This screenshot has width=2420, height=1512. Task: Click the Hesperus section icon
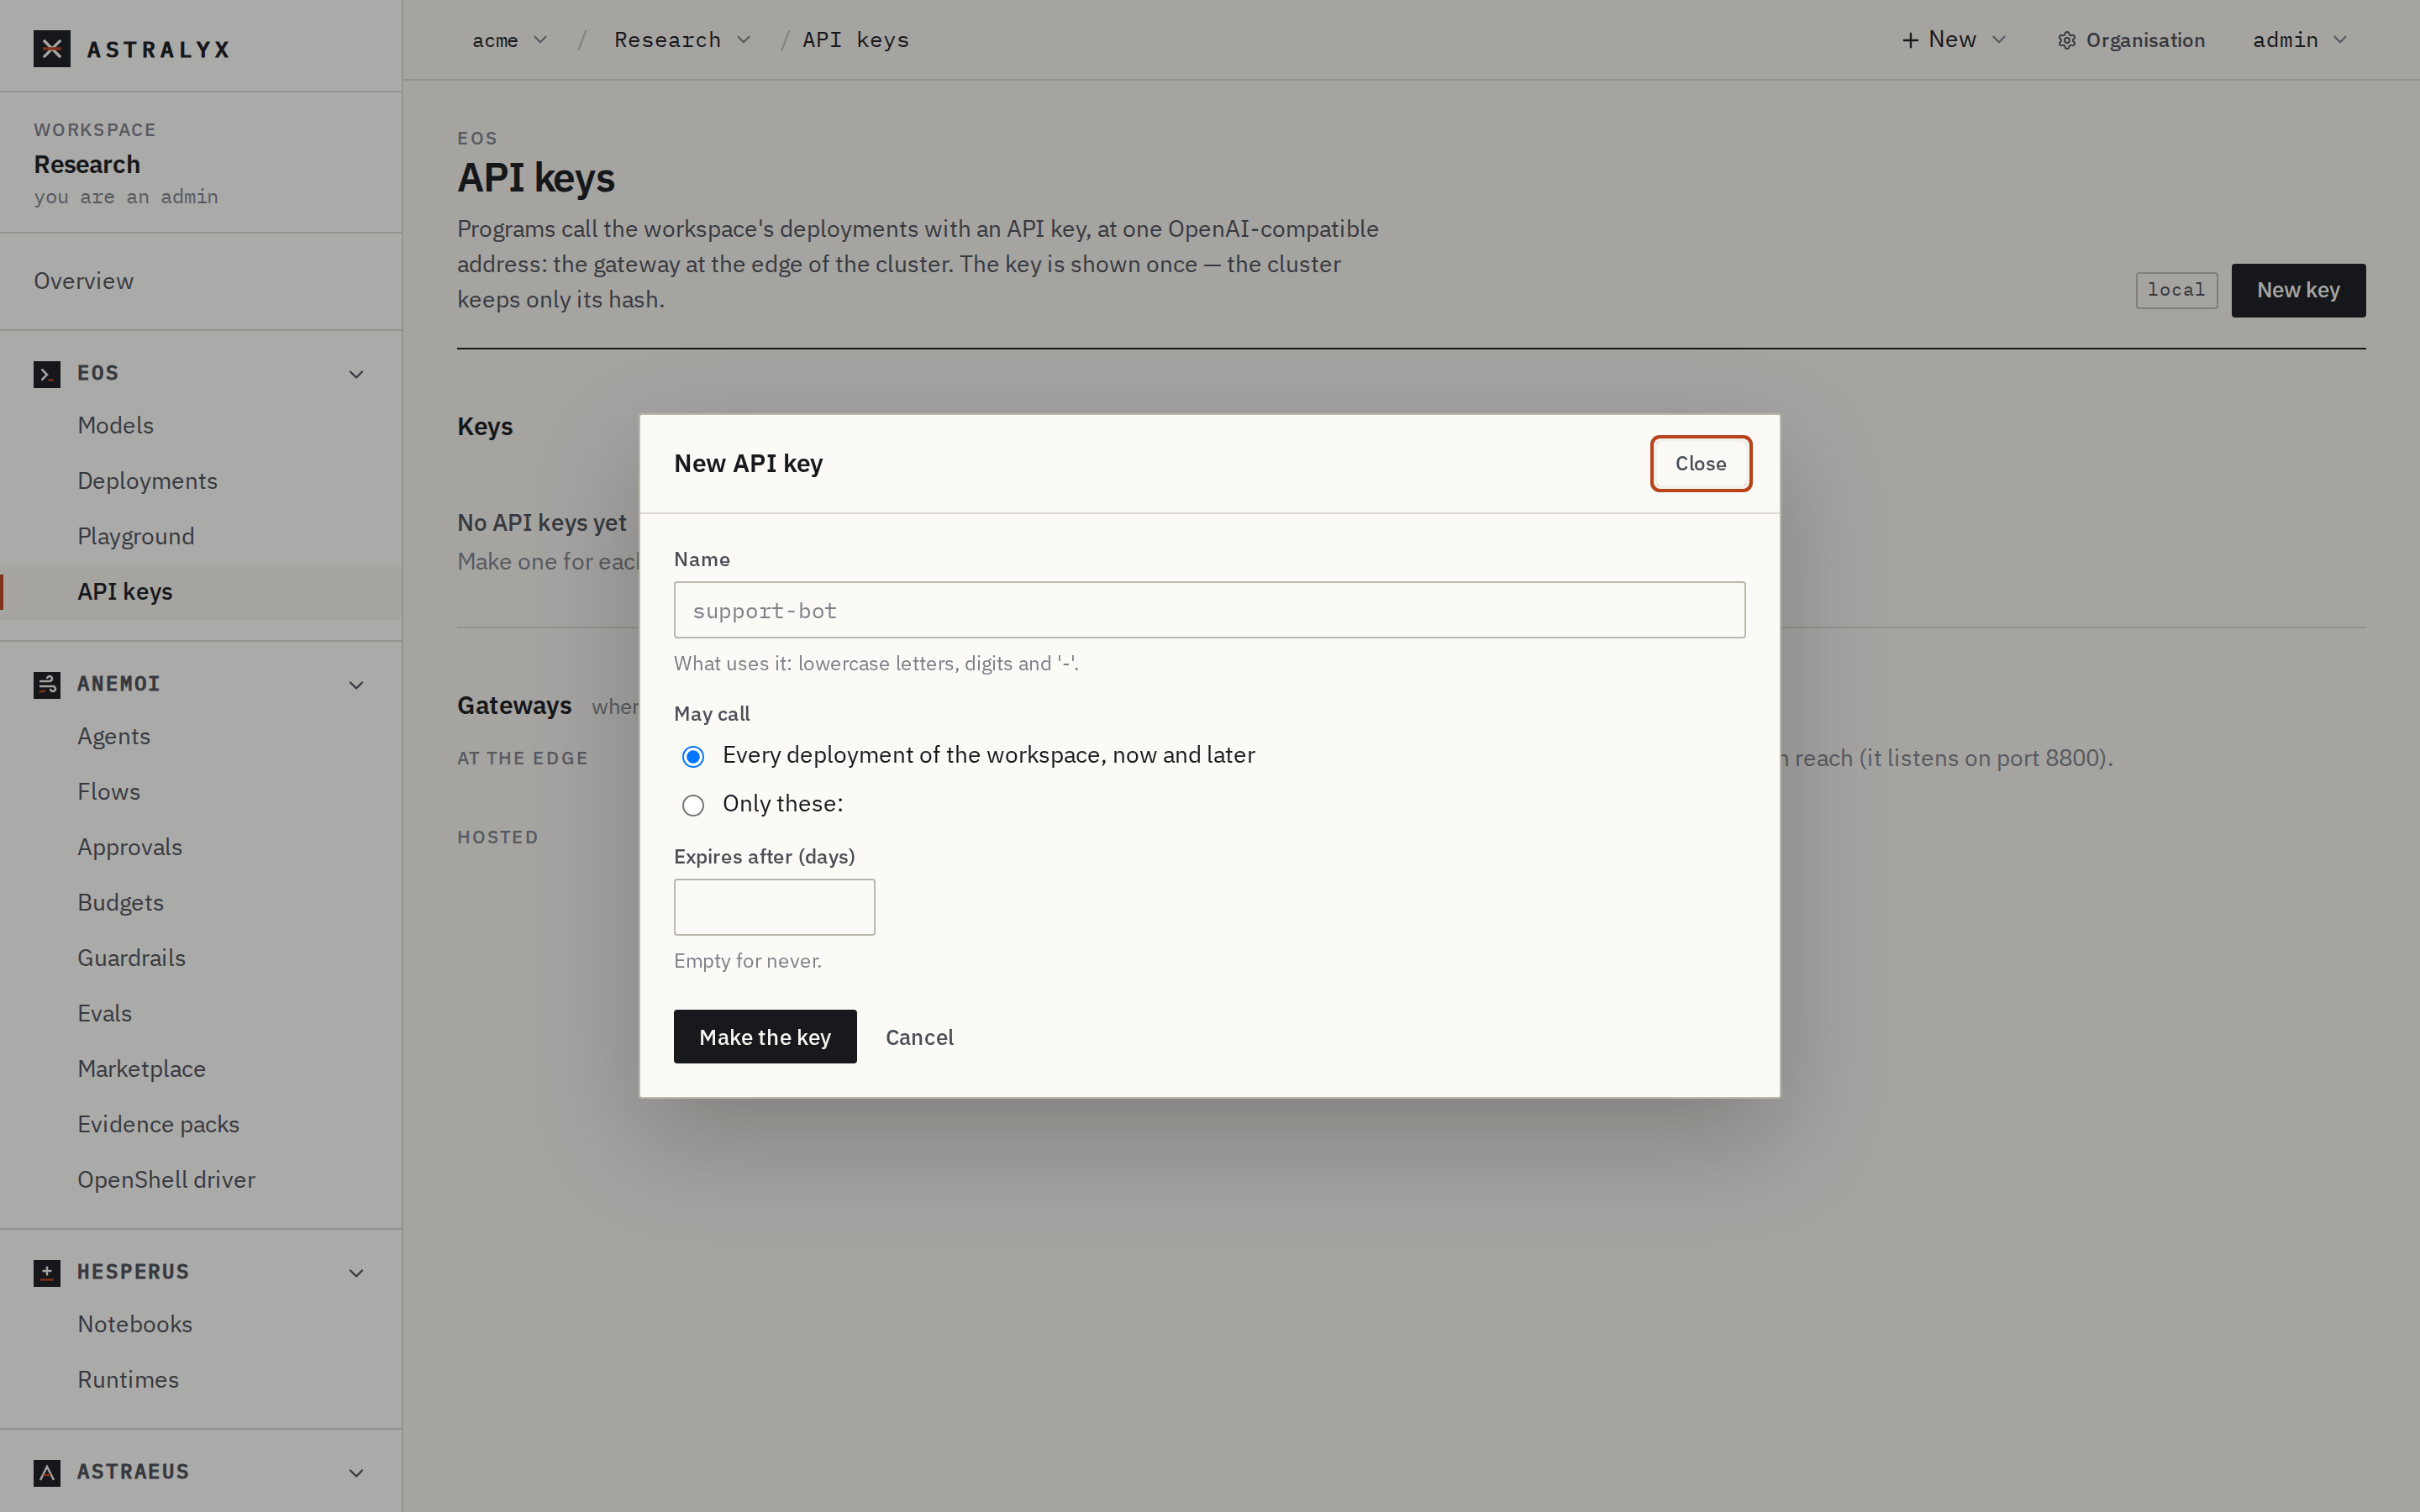[x=47, y=1273]
